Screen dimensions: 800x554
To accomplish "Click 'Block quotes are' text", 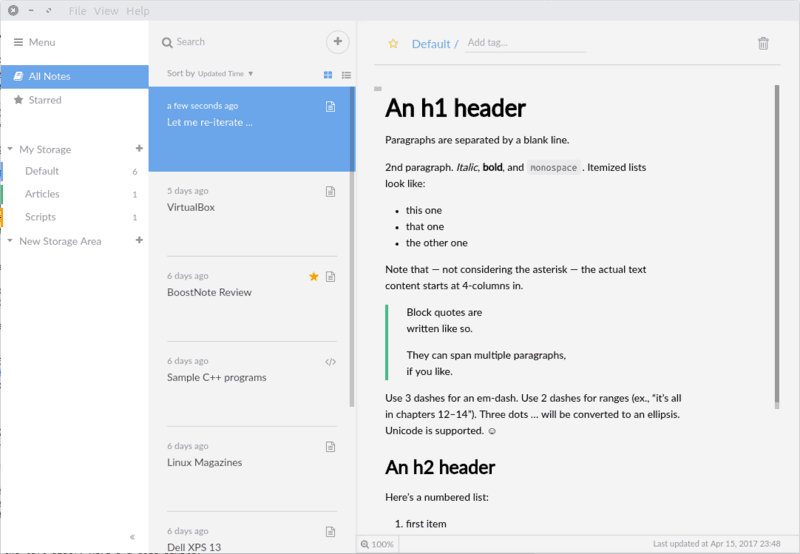I will [444, 312].
